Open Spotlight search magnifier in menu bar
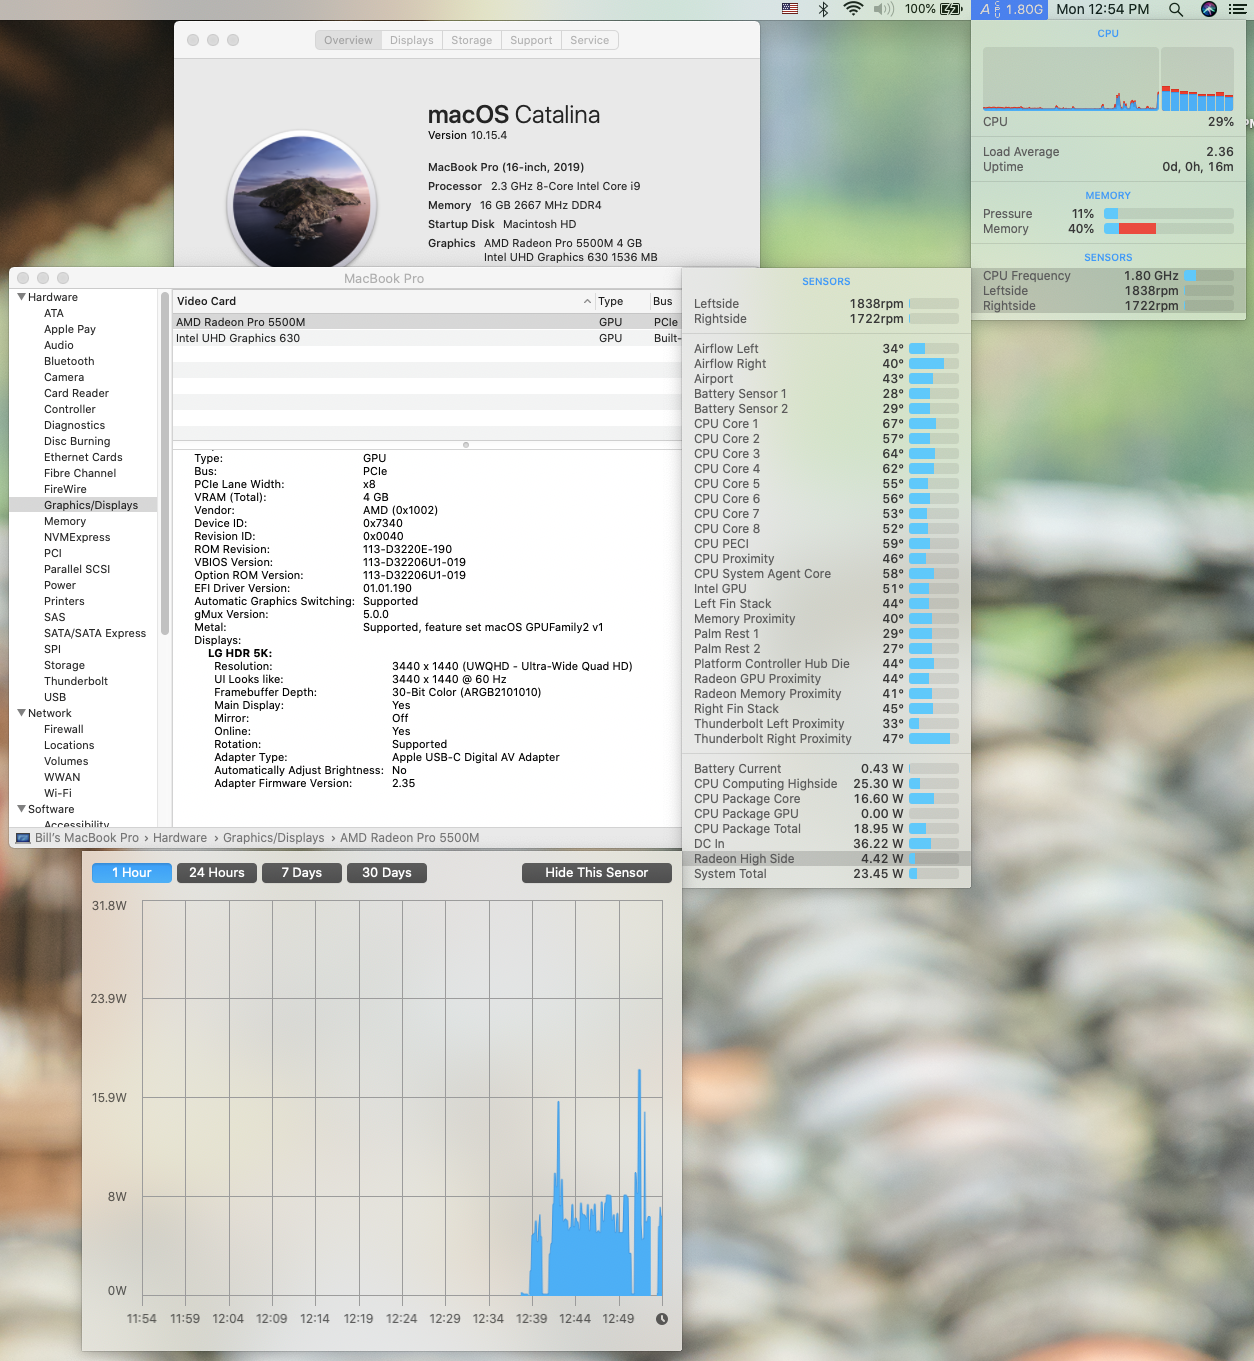1254x1361 pixels. [1176, 9]
